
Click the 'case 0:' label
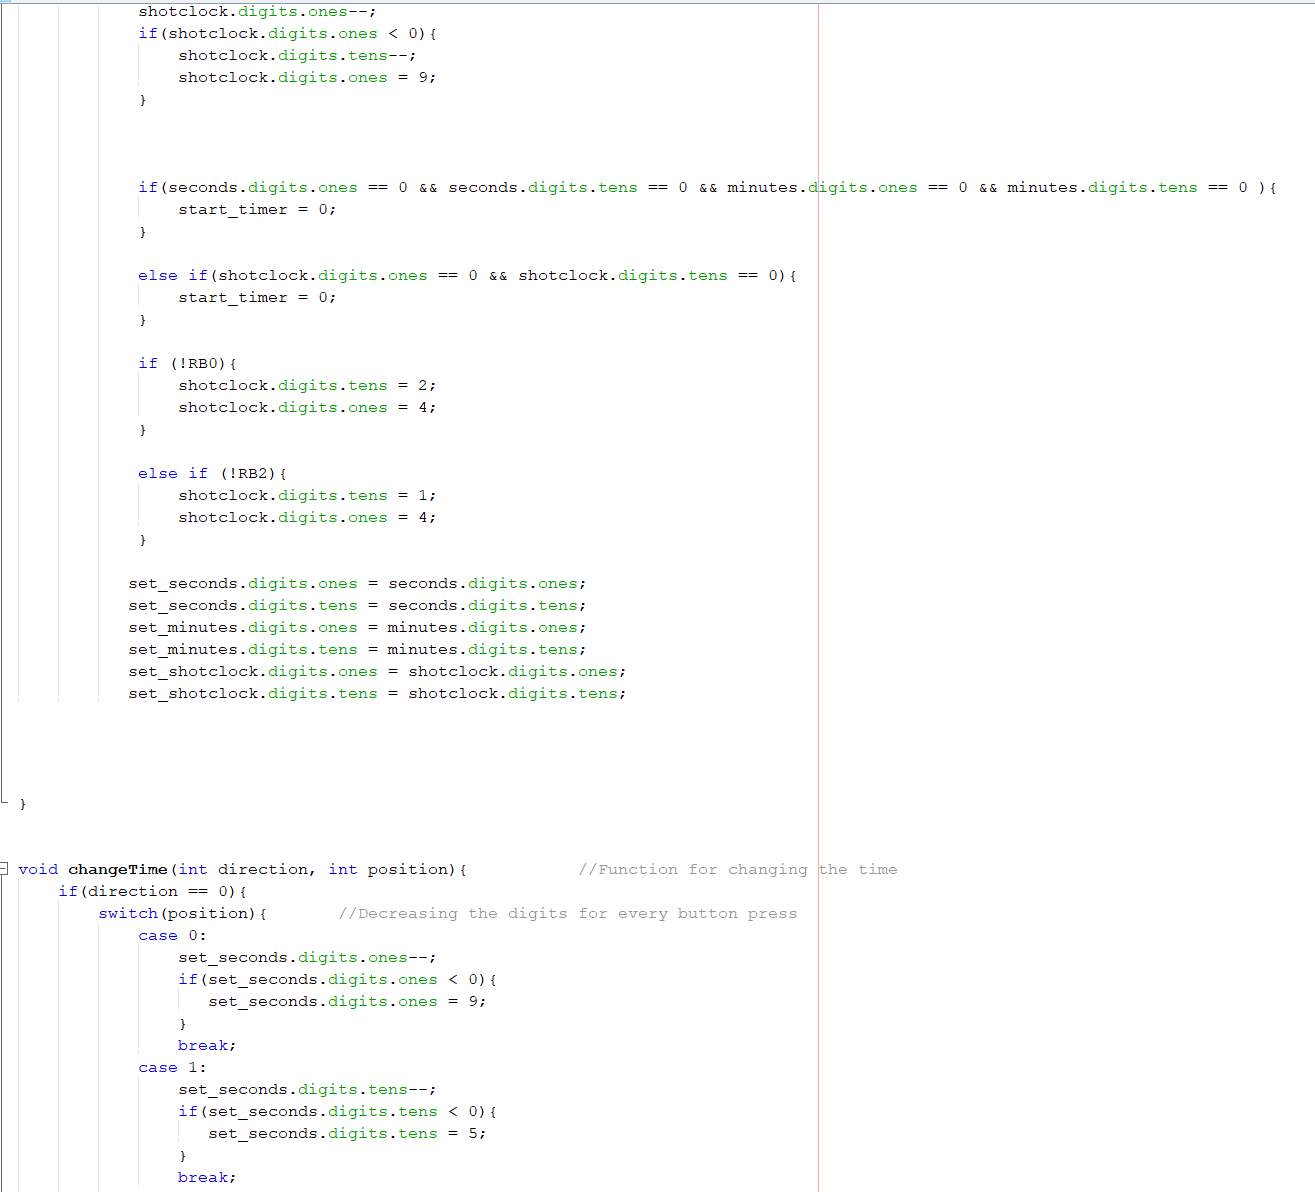tap(172, 936)
